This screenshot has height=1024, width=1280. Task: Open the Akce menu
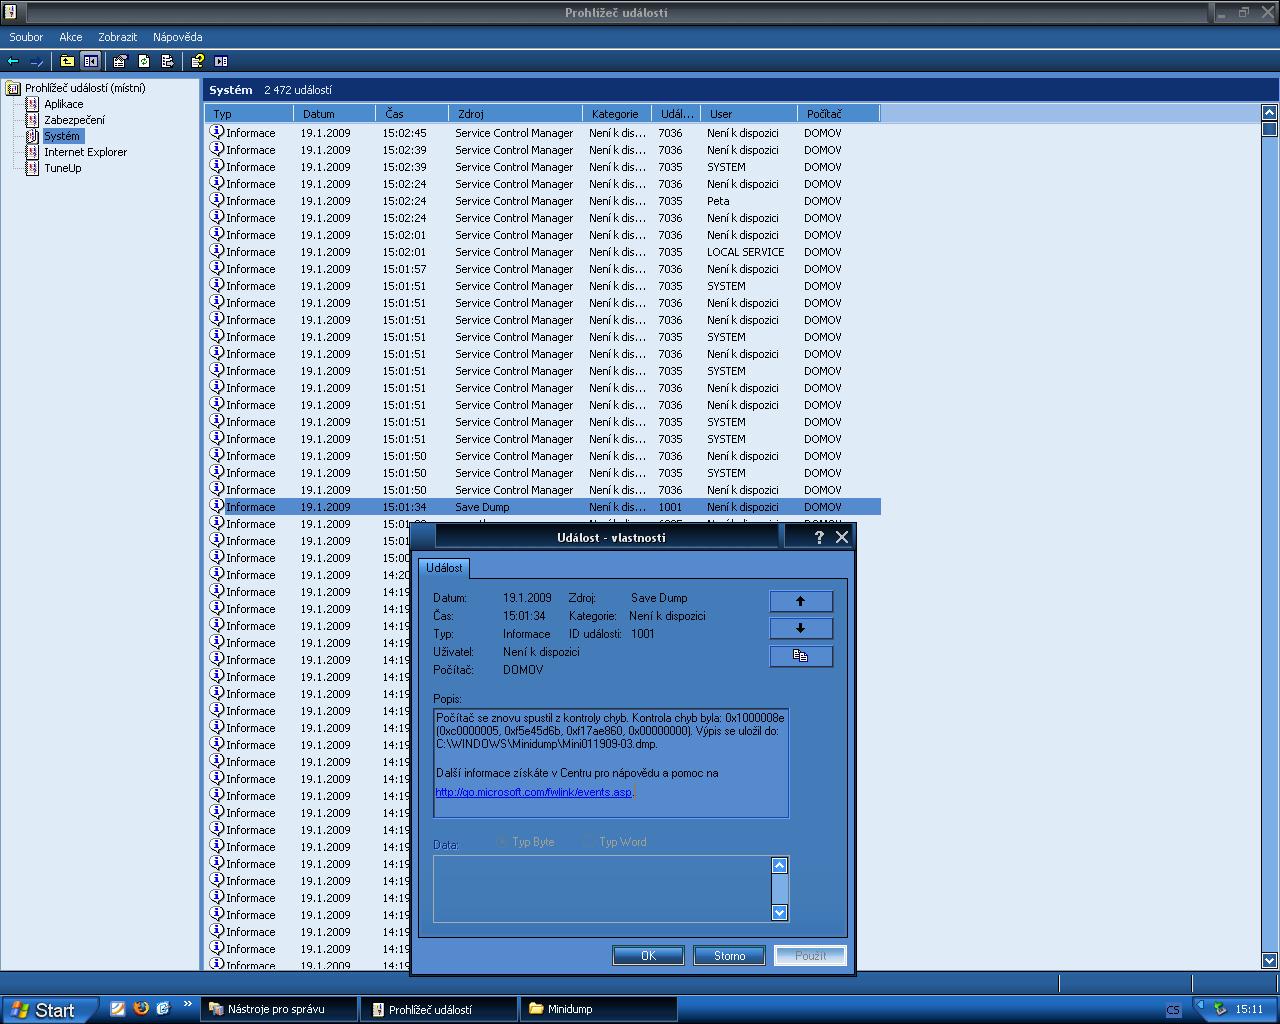click(x=71, y=37)
